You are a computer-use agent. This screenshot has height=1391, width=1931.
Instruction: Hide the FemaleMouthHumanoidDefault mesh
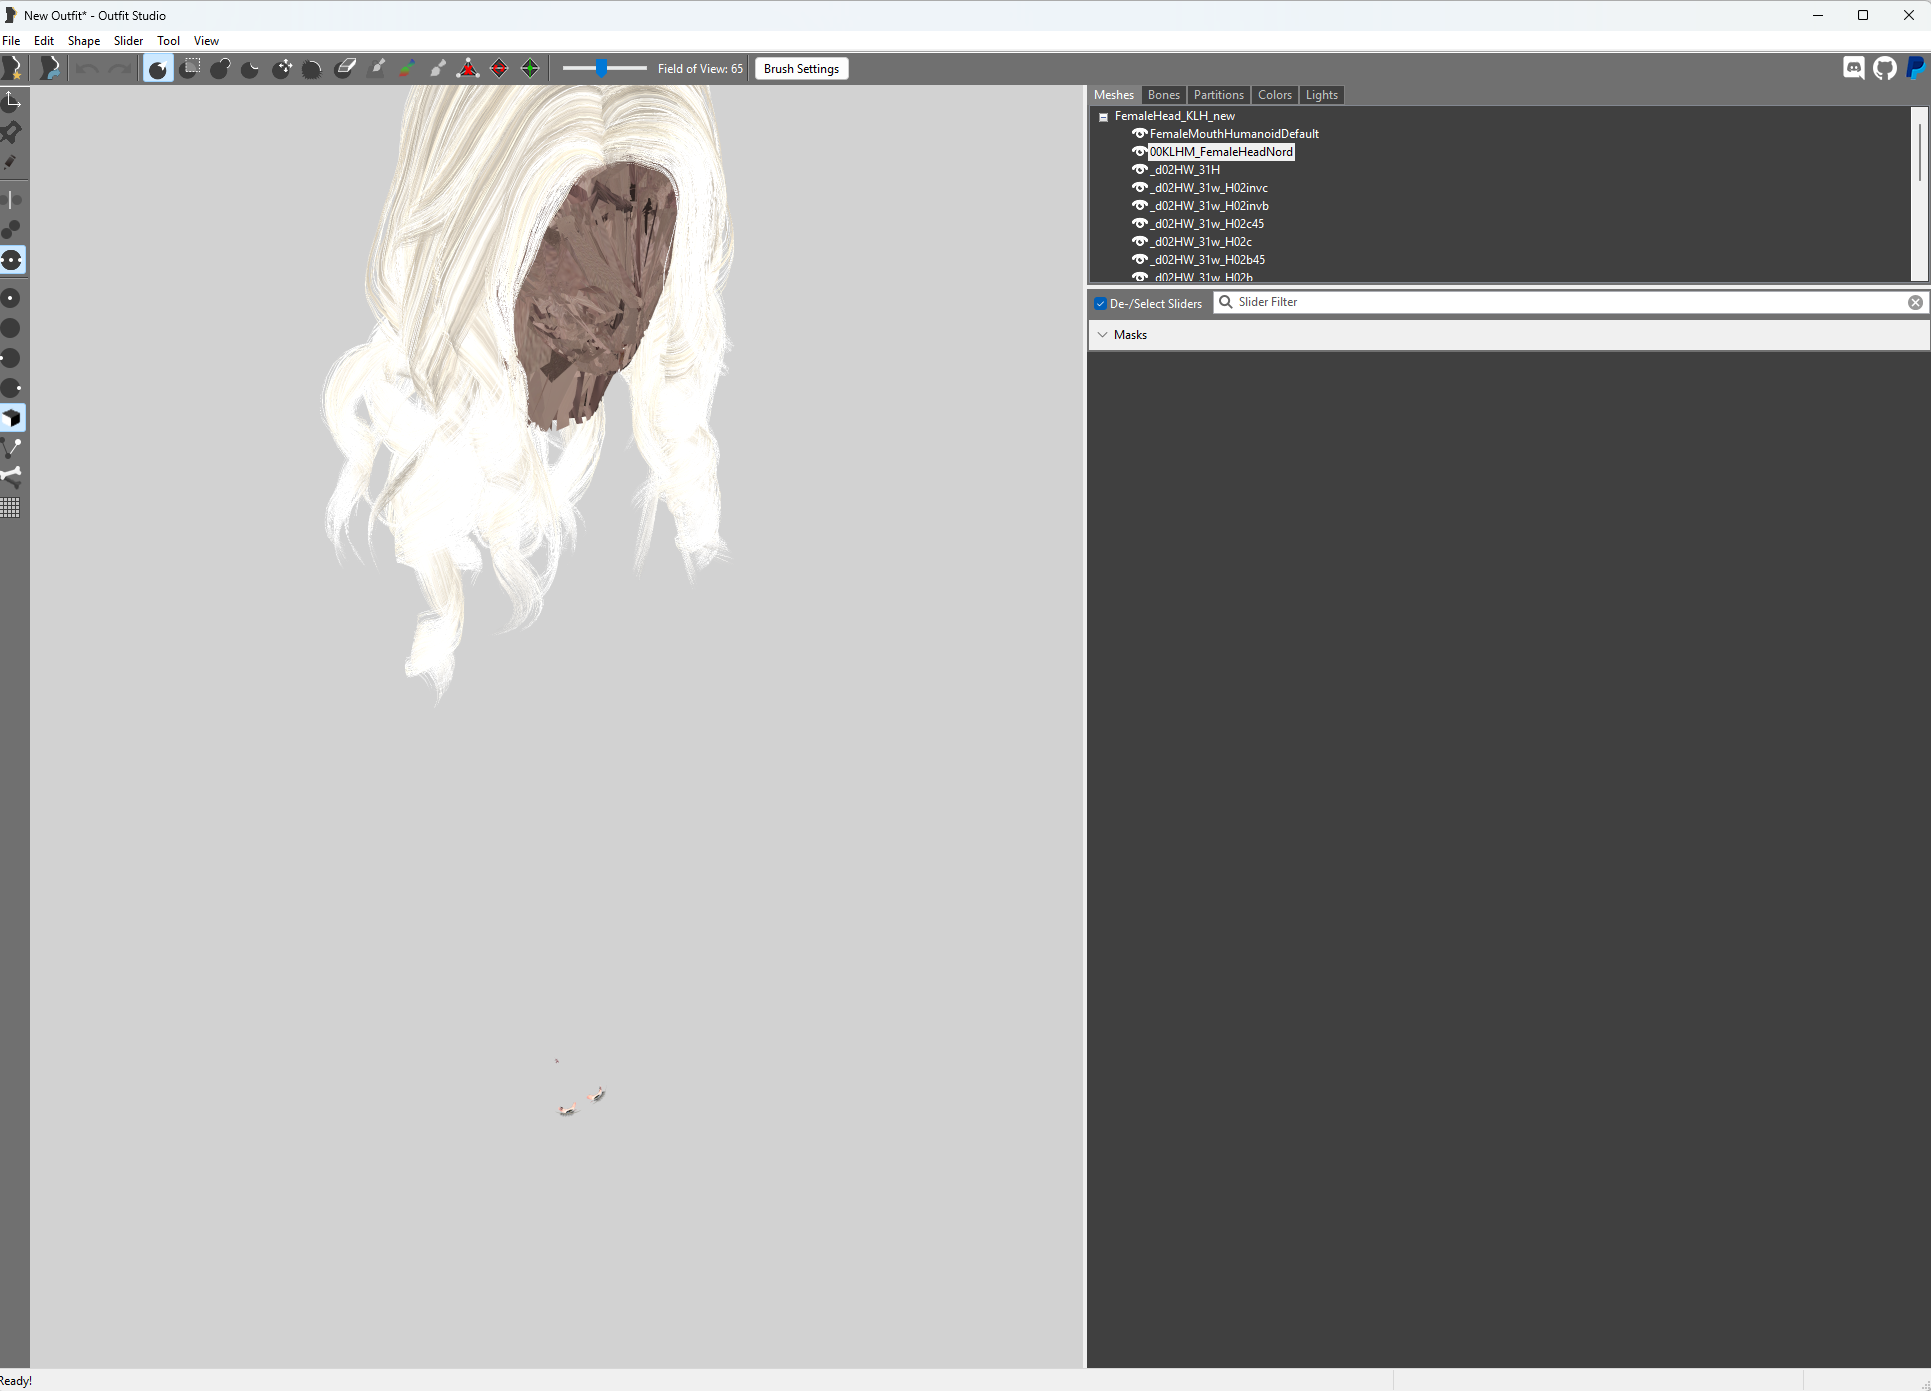point(1139,134)
